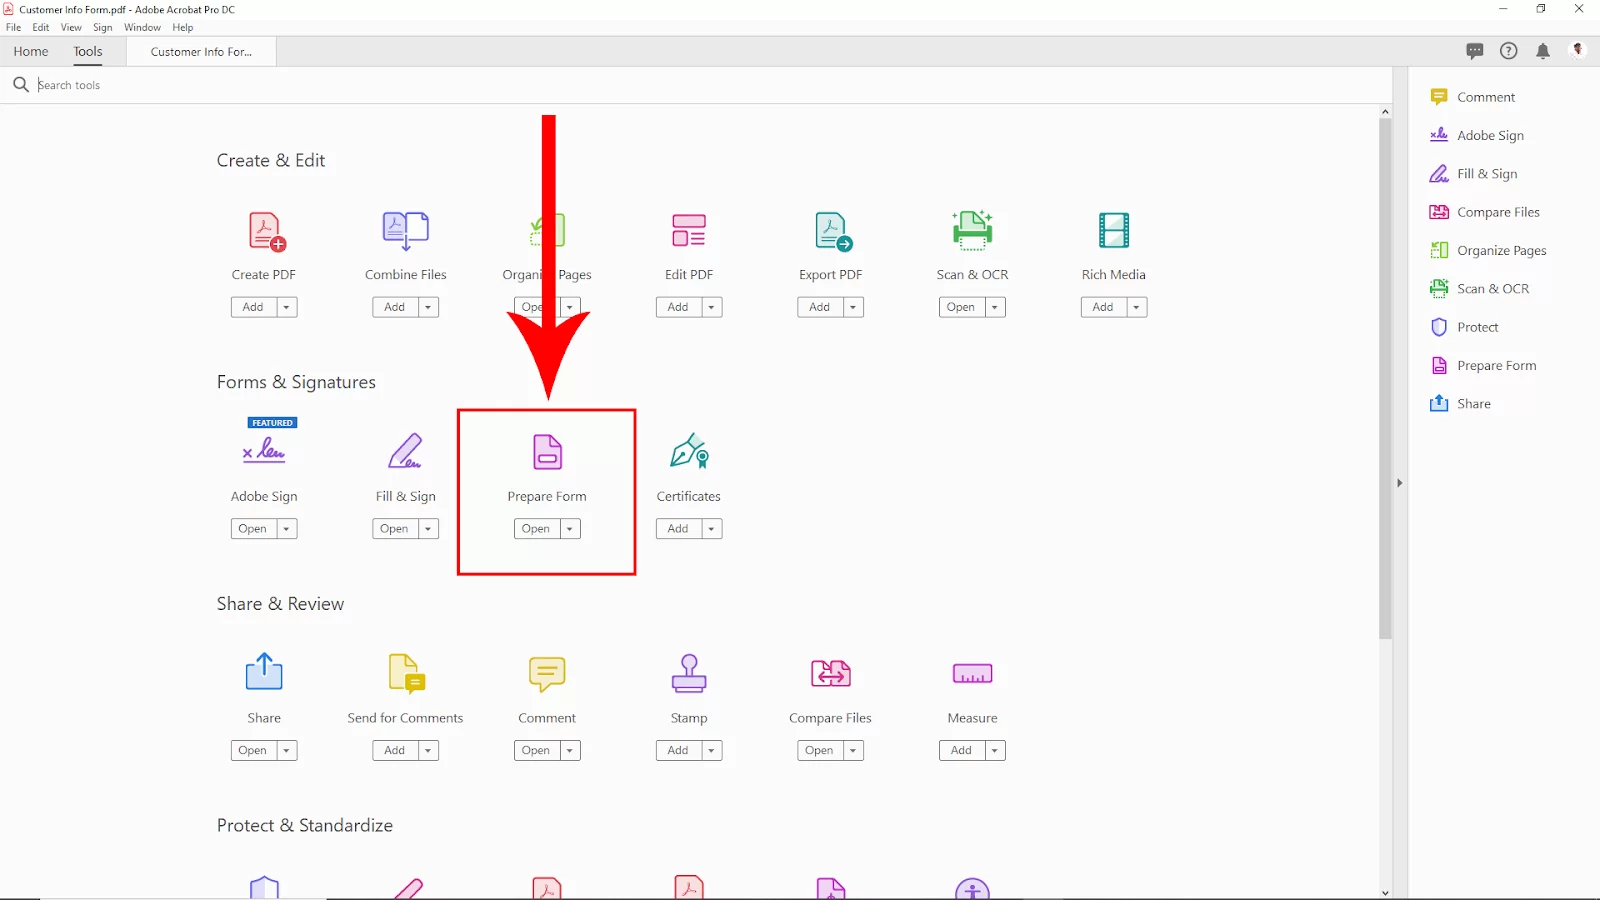Click Open button under Adobe Sign
1600x900 pixels.
253,529
